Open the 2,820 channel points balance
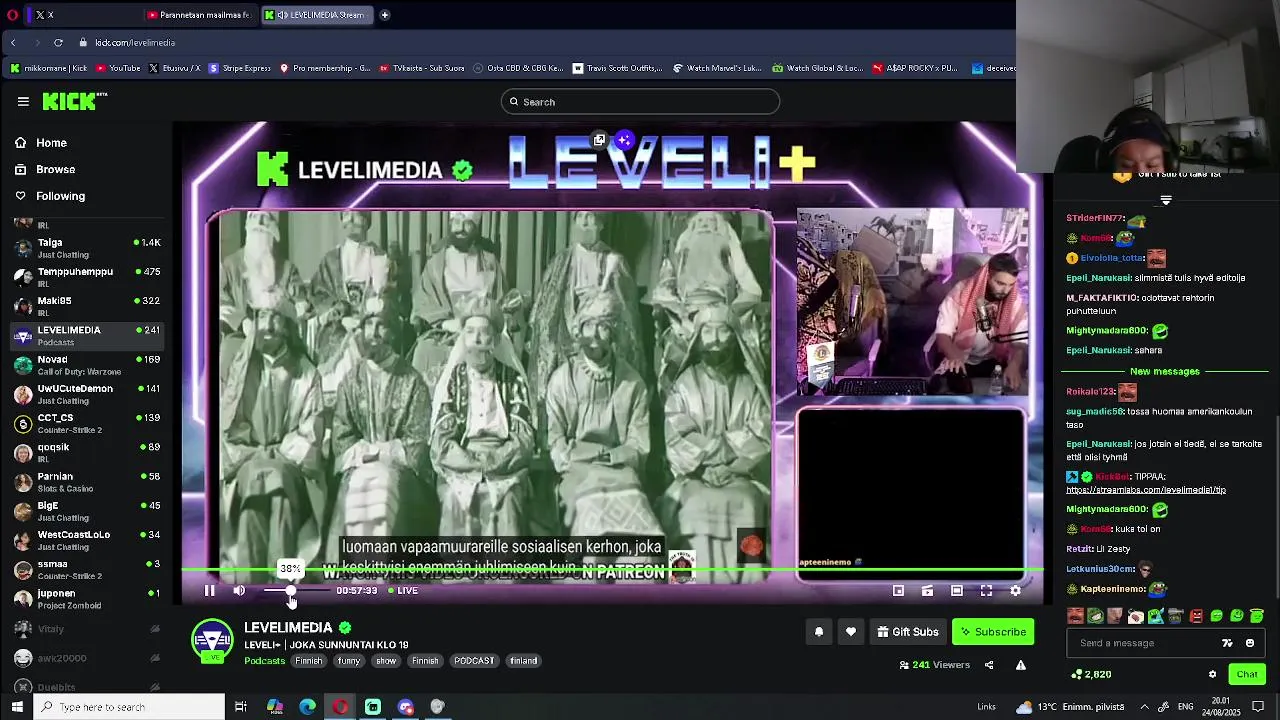Viewport: 1280px width, 720px height. (1091, 675)
